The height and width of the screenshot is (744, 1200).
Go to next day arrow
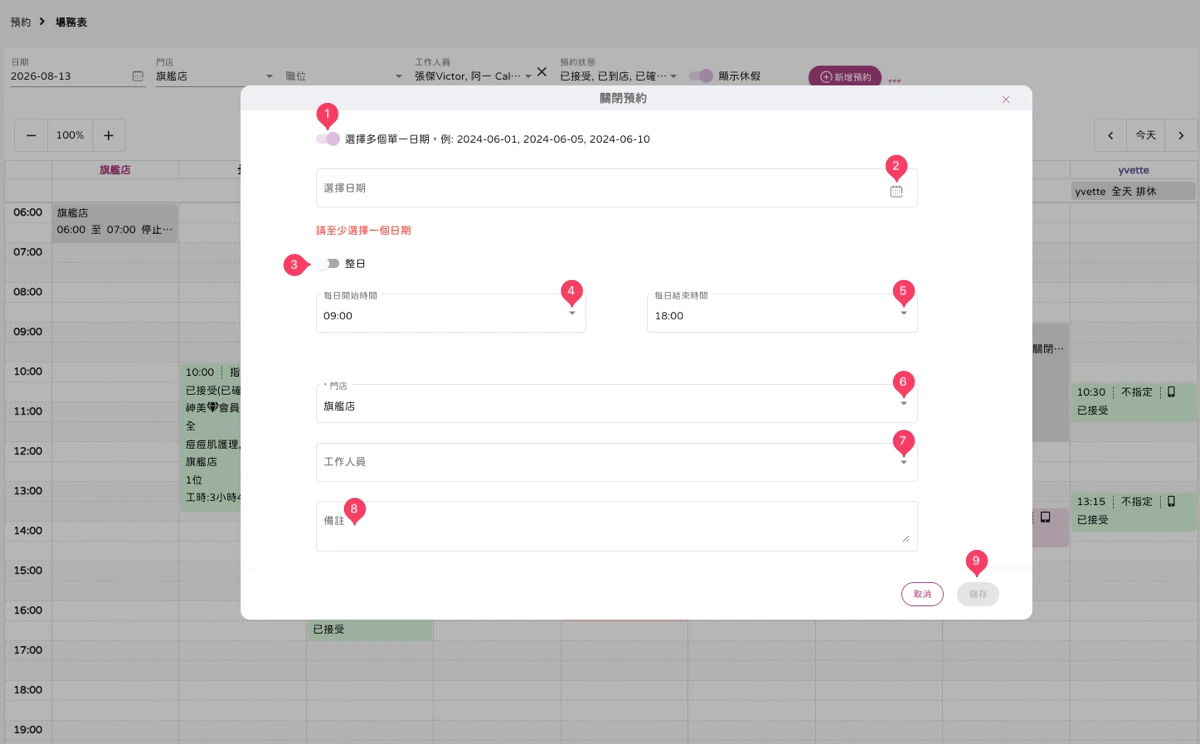pyautogui.click(x=1181, y=135)
